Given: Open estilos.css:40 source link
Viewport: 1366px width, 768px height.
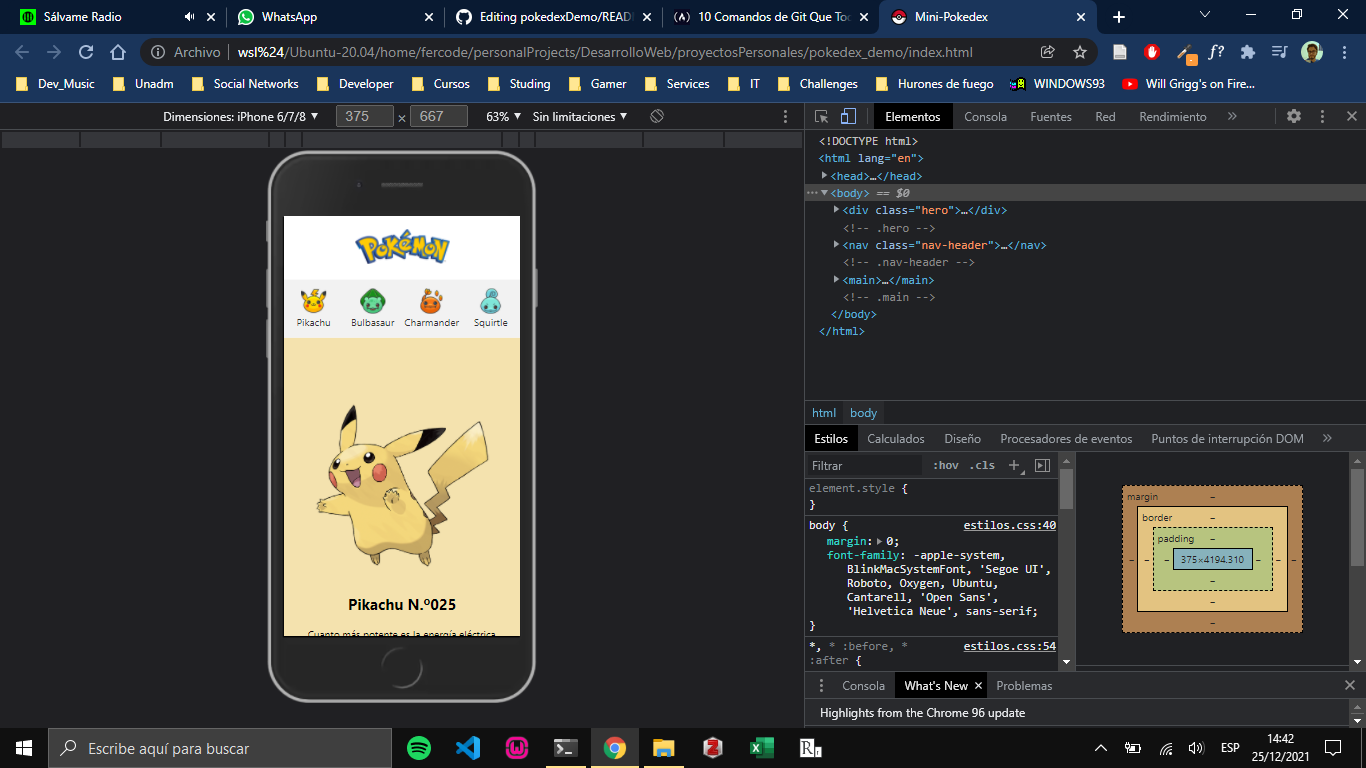Looking at the screenshot, I should tap(1009, 525).
